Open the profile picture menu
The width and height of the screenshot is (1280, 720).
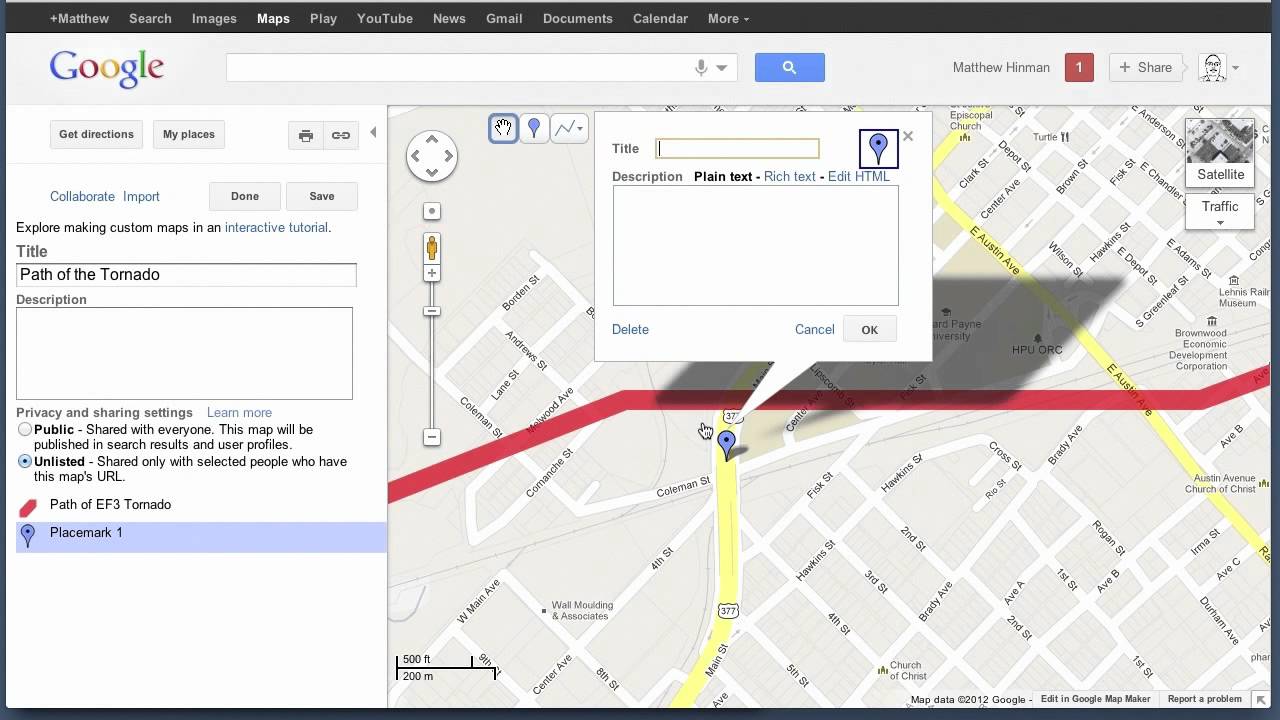pyautogui.click(x=1212, y=67)
